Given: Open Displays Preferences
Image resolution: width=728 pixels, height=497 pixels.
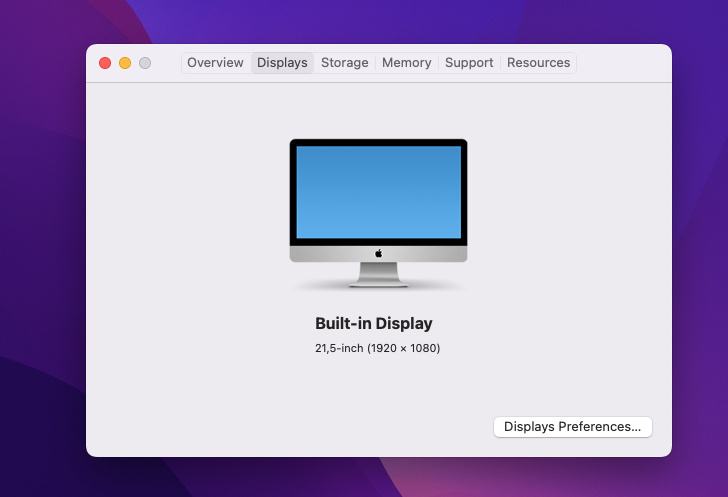Looking at the screenshot, I should point(572,427).
